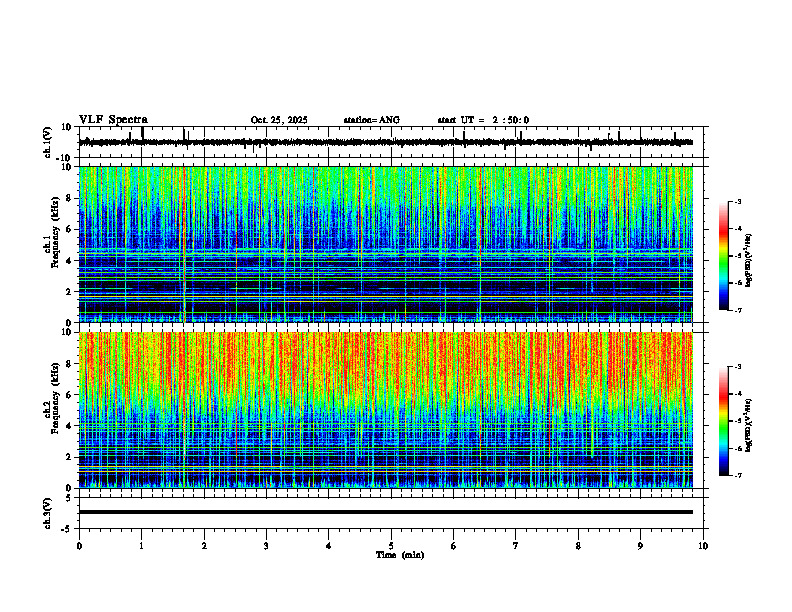This screenshot has width=792, height=612.
Task: Click time axis tick label "1"
Action: click(x=141, y=546)
